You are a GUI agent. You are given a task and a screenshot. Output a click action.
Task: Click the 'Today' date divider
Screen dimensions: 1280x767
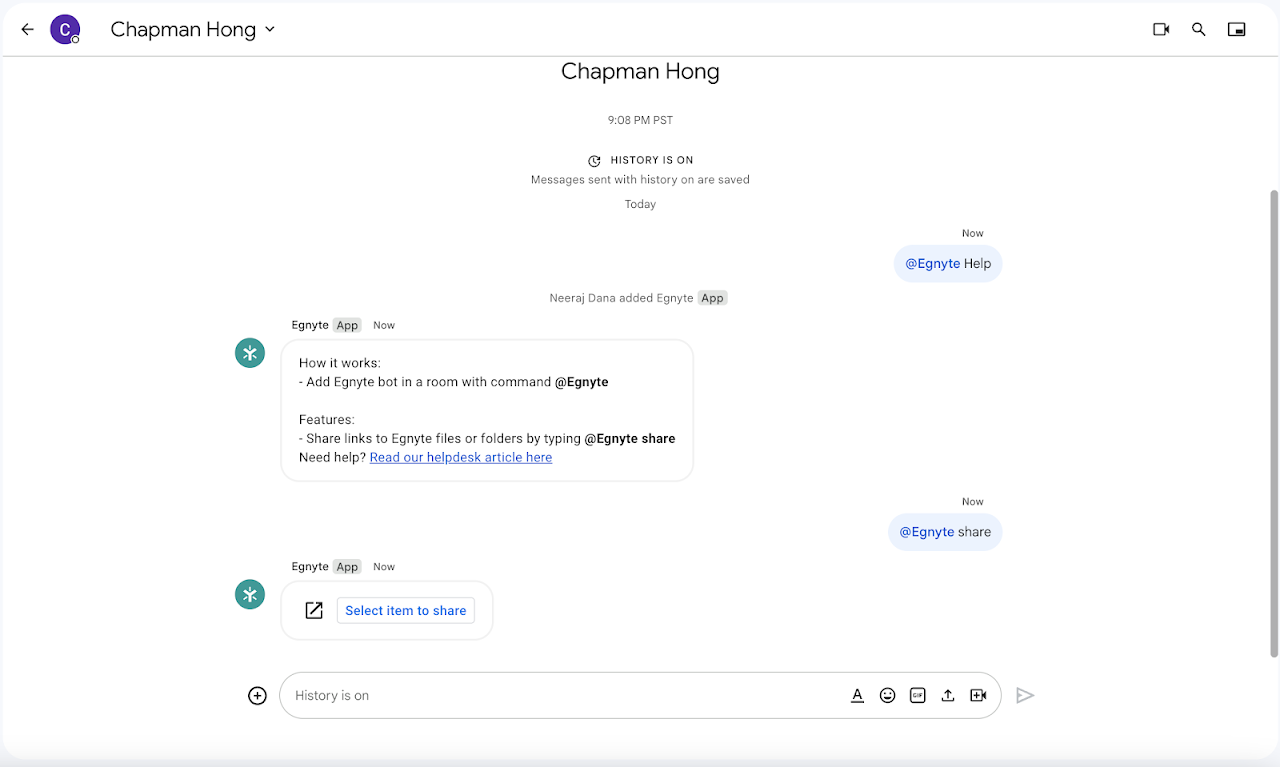click(x=640, y=204)
